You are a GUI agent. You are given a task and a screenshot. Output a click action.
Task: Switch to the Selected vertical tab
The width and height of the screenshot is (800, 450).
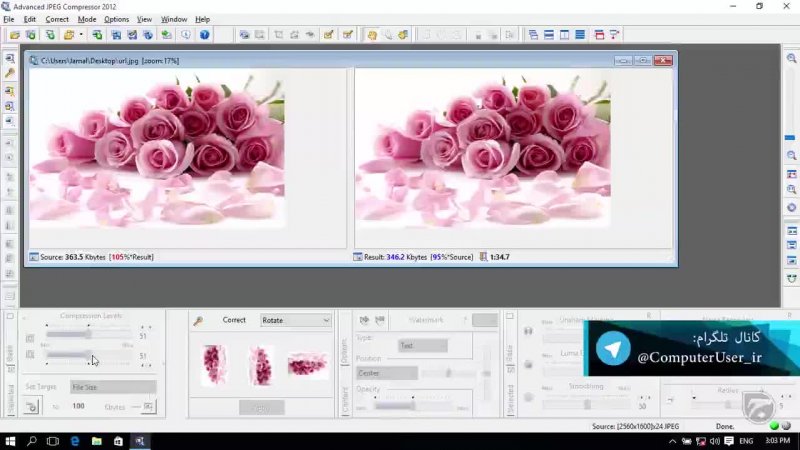click(x=11, y=395)
